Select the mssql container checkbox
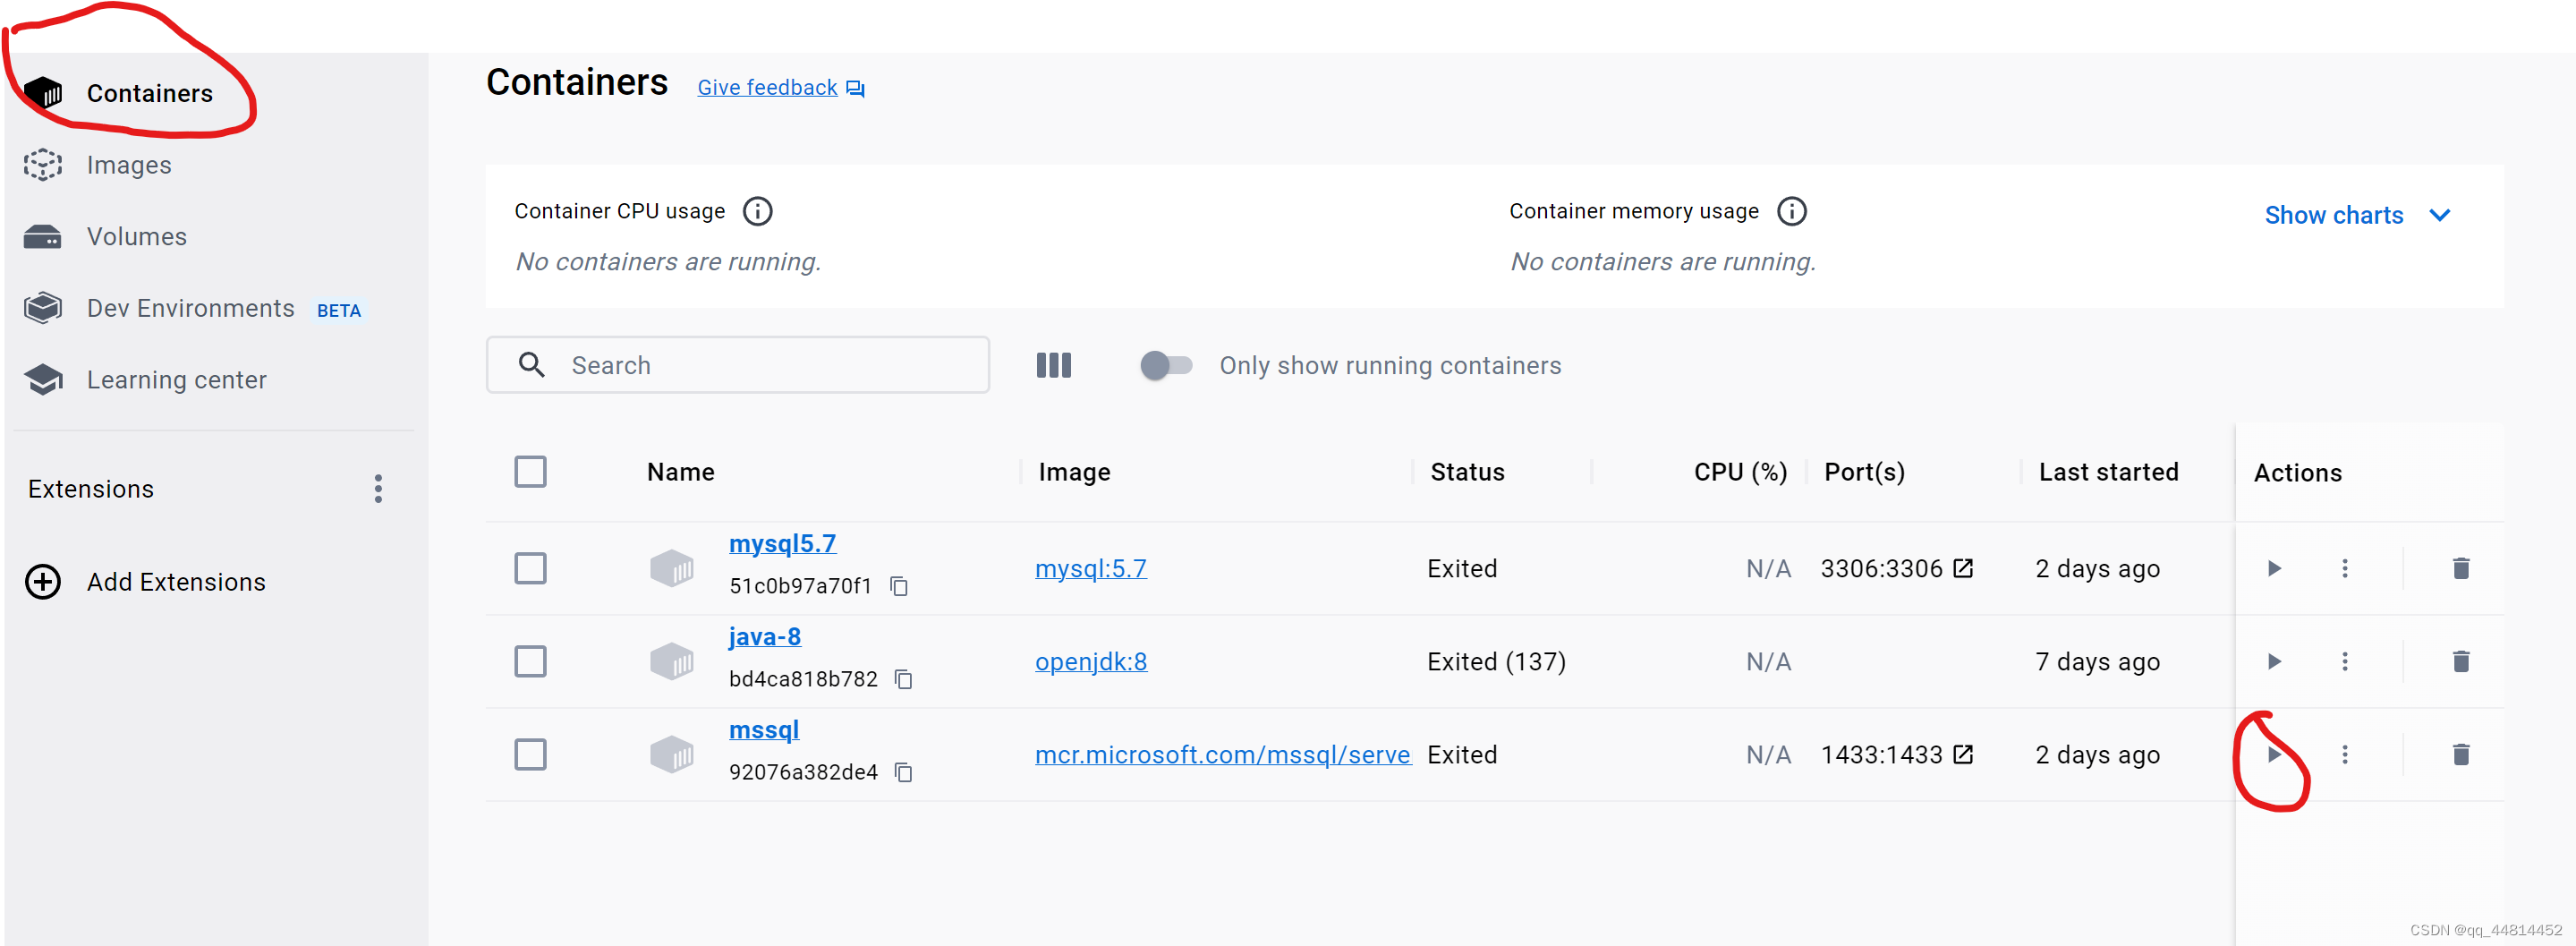This screenshot has width=2576, height=946. click(530, 754)
